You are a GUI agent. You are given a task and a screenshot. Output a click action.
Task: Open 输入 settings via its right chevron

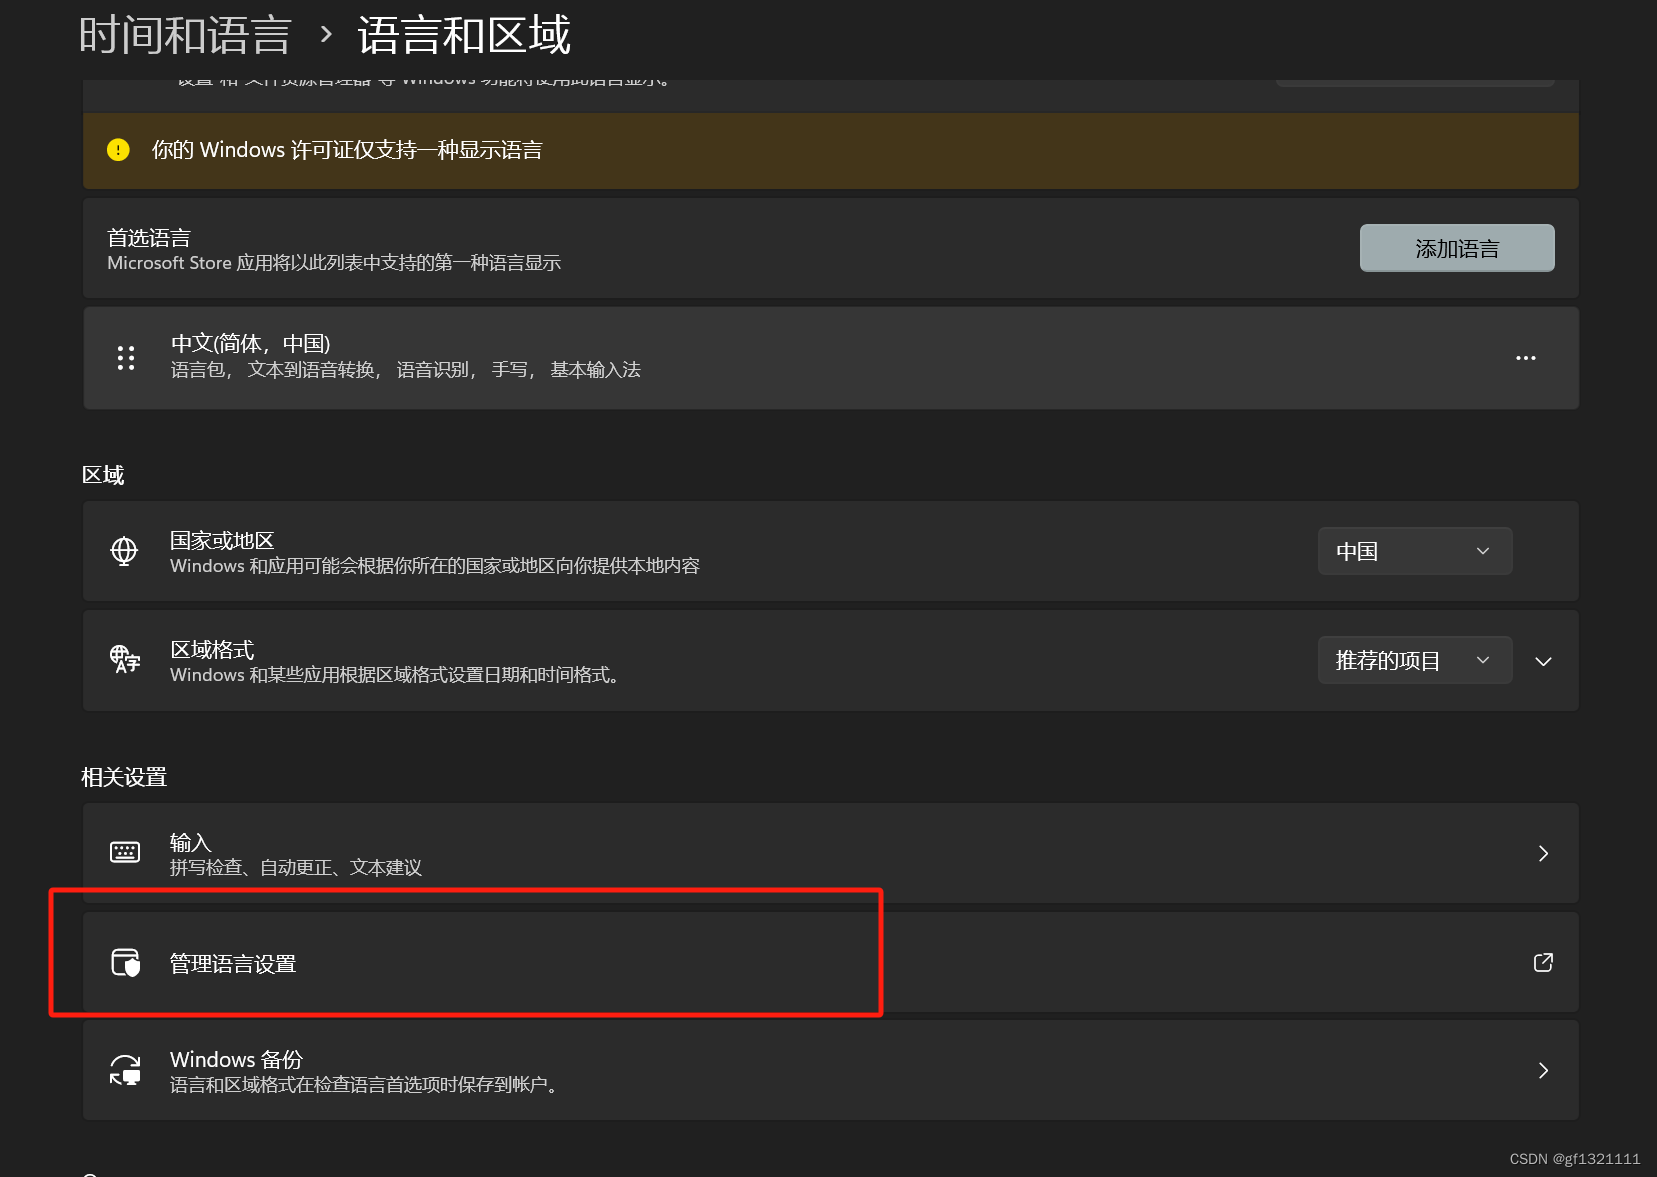coord(1543,853)
